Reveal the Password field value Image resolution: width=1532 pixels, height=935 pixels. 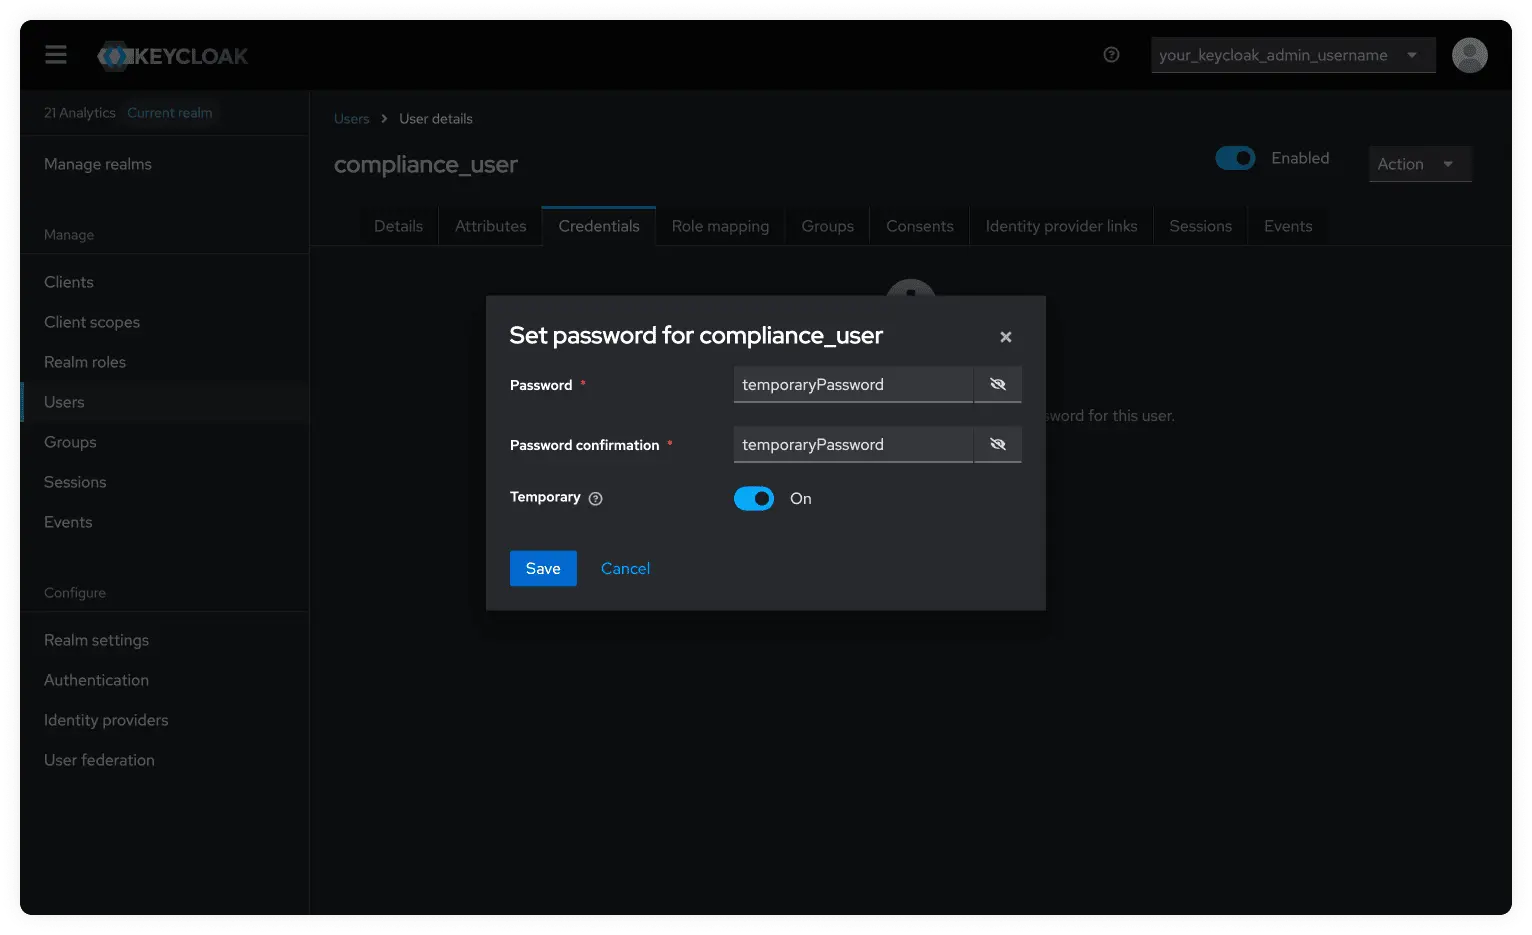tap(997, 384)
